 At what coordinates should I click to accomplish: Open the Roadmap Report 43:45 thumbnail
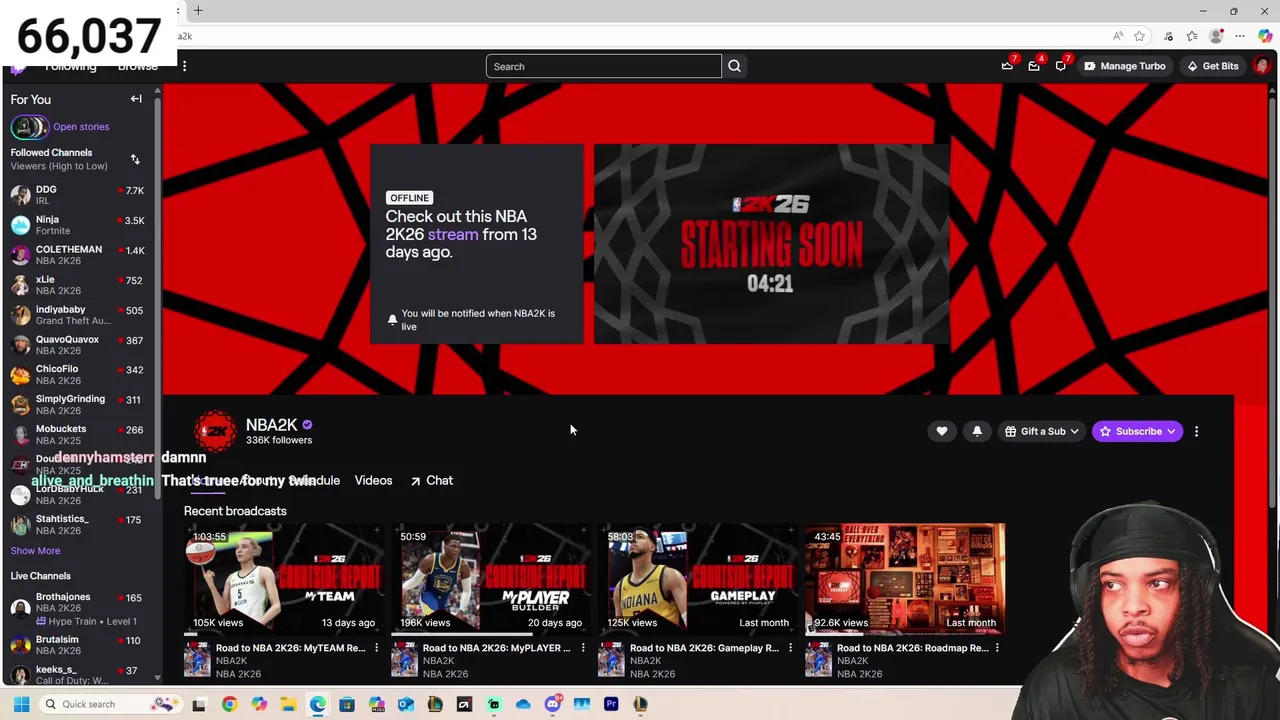click(x=905, y=579)
